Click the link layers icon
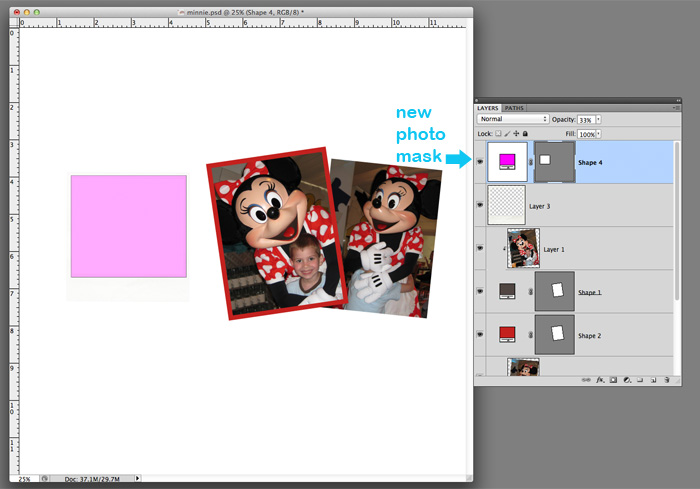 pos(586,380)
